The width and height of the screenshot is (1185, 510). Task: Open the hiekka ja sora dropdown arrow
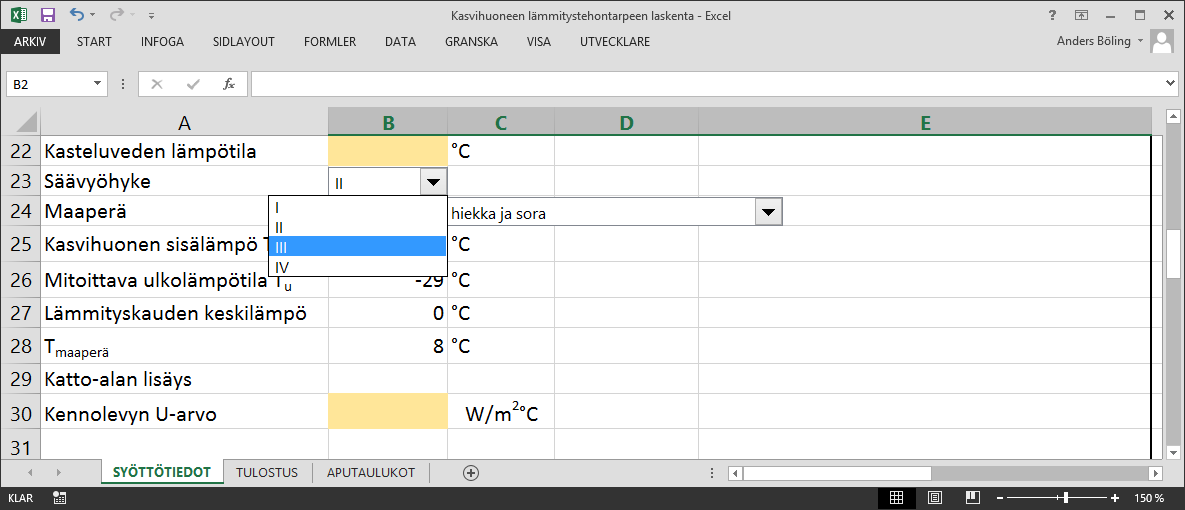pyautogui.click(x=769, y=213)
